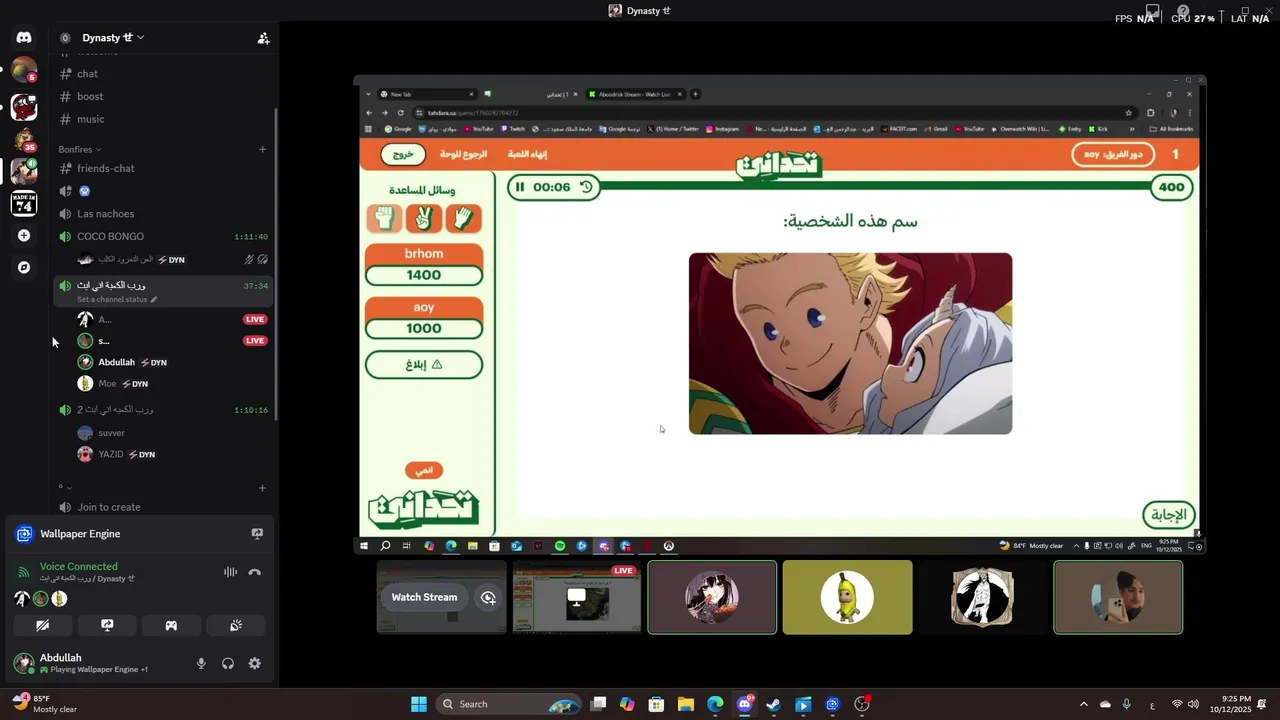Screen dimensions: 1280x720
Task: Open noise suppression waveform icon
Action: pyautogui.click(x=230, y=572)
